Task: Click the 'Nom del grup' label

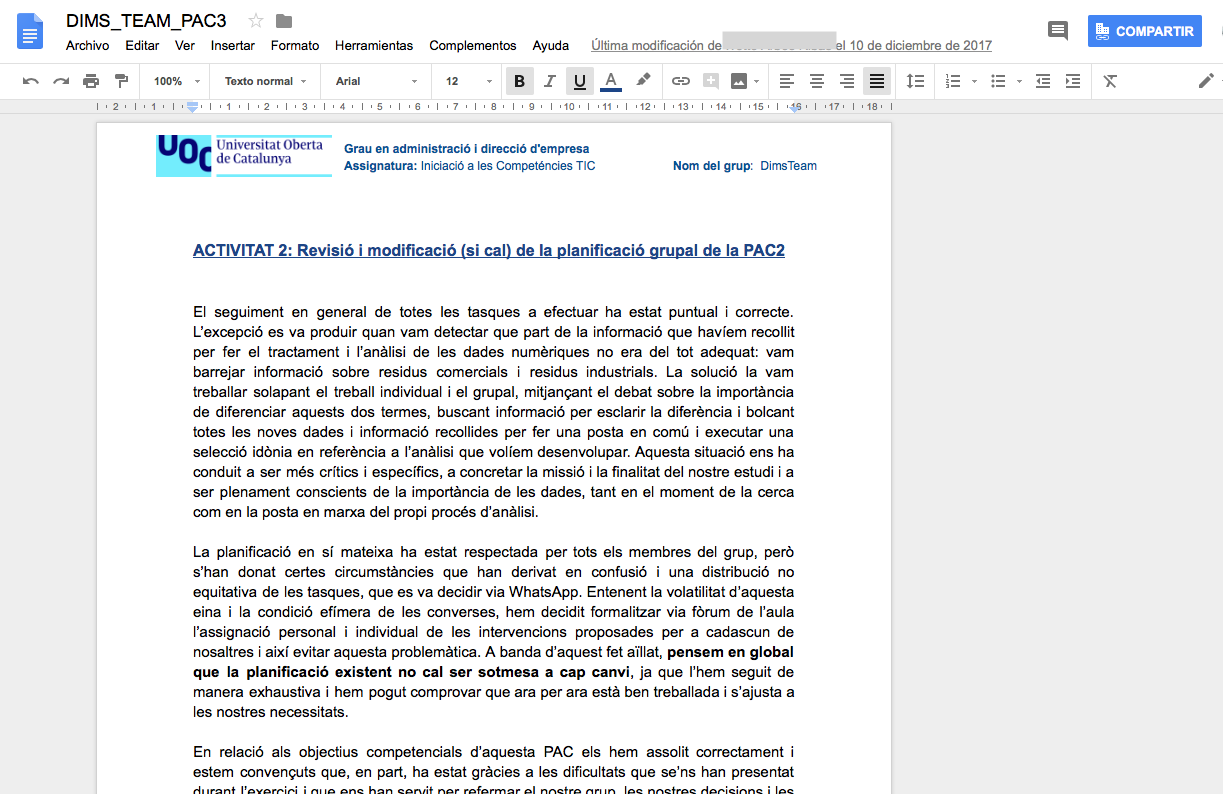Action: [713, 166]
